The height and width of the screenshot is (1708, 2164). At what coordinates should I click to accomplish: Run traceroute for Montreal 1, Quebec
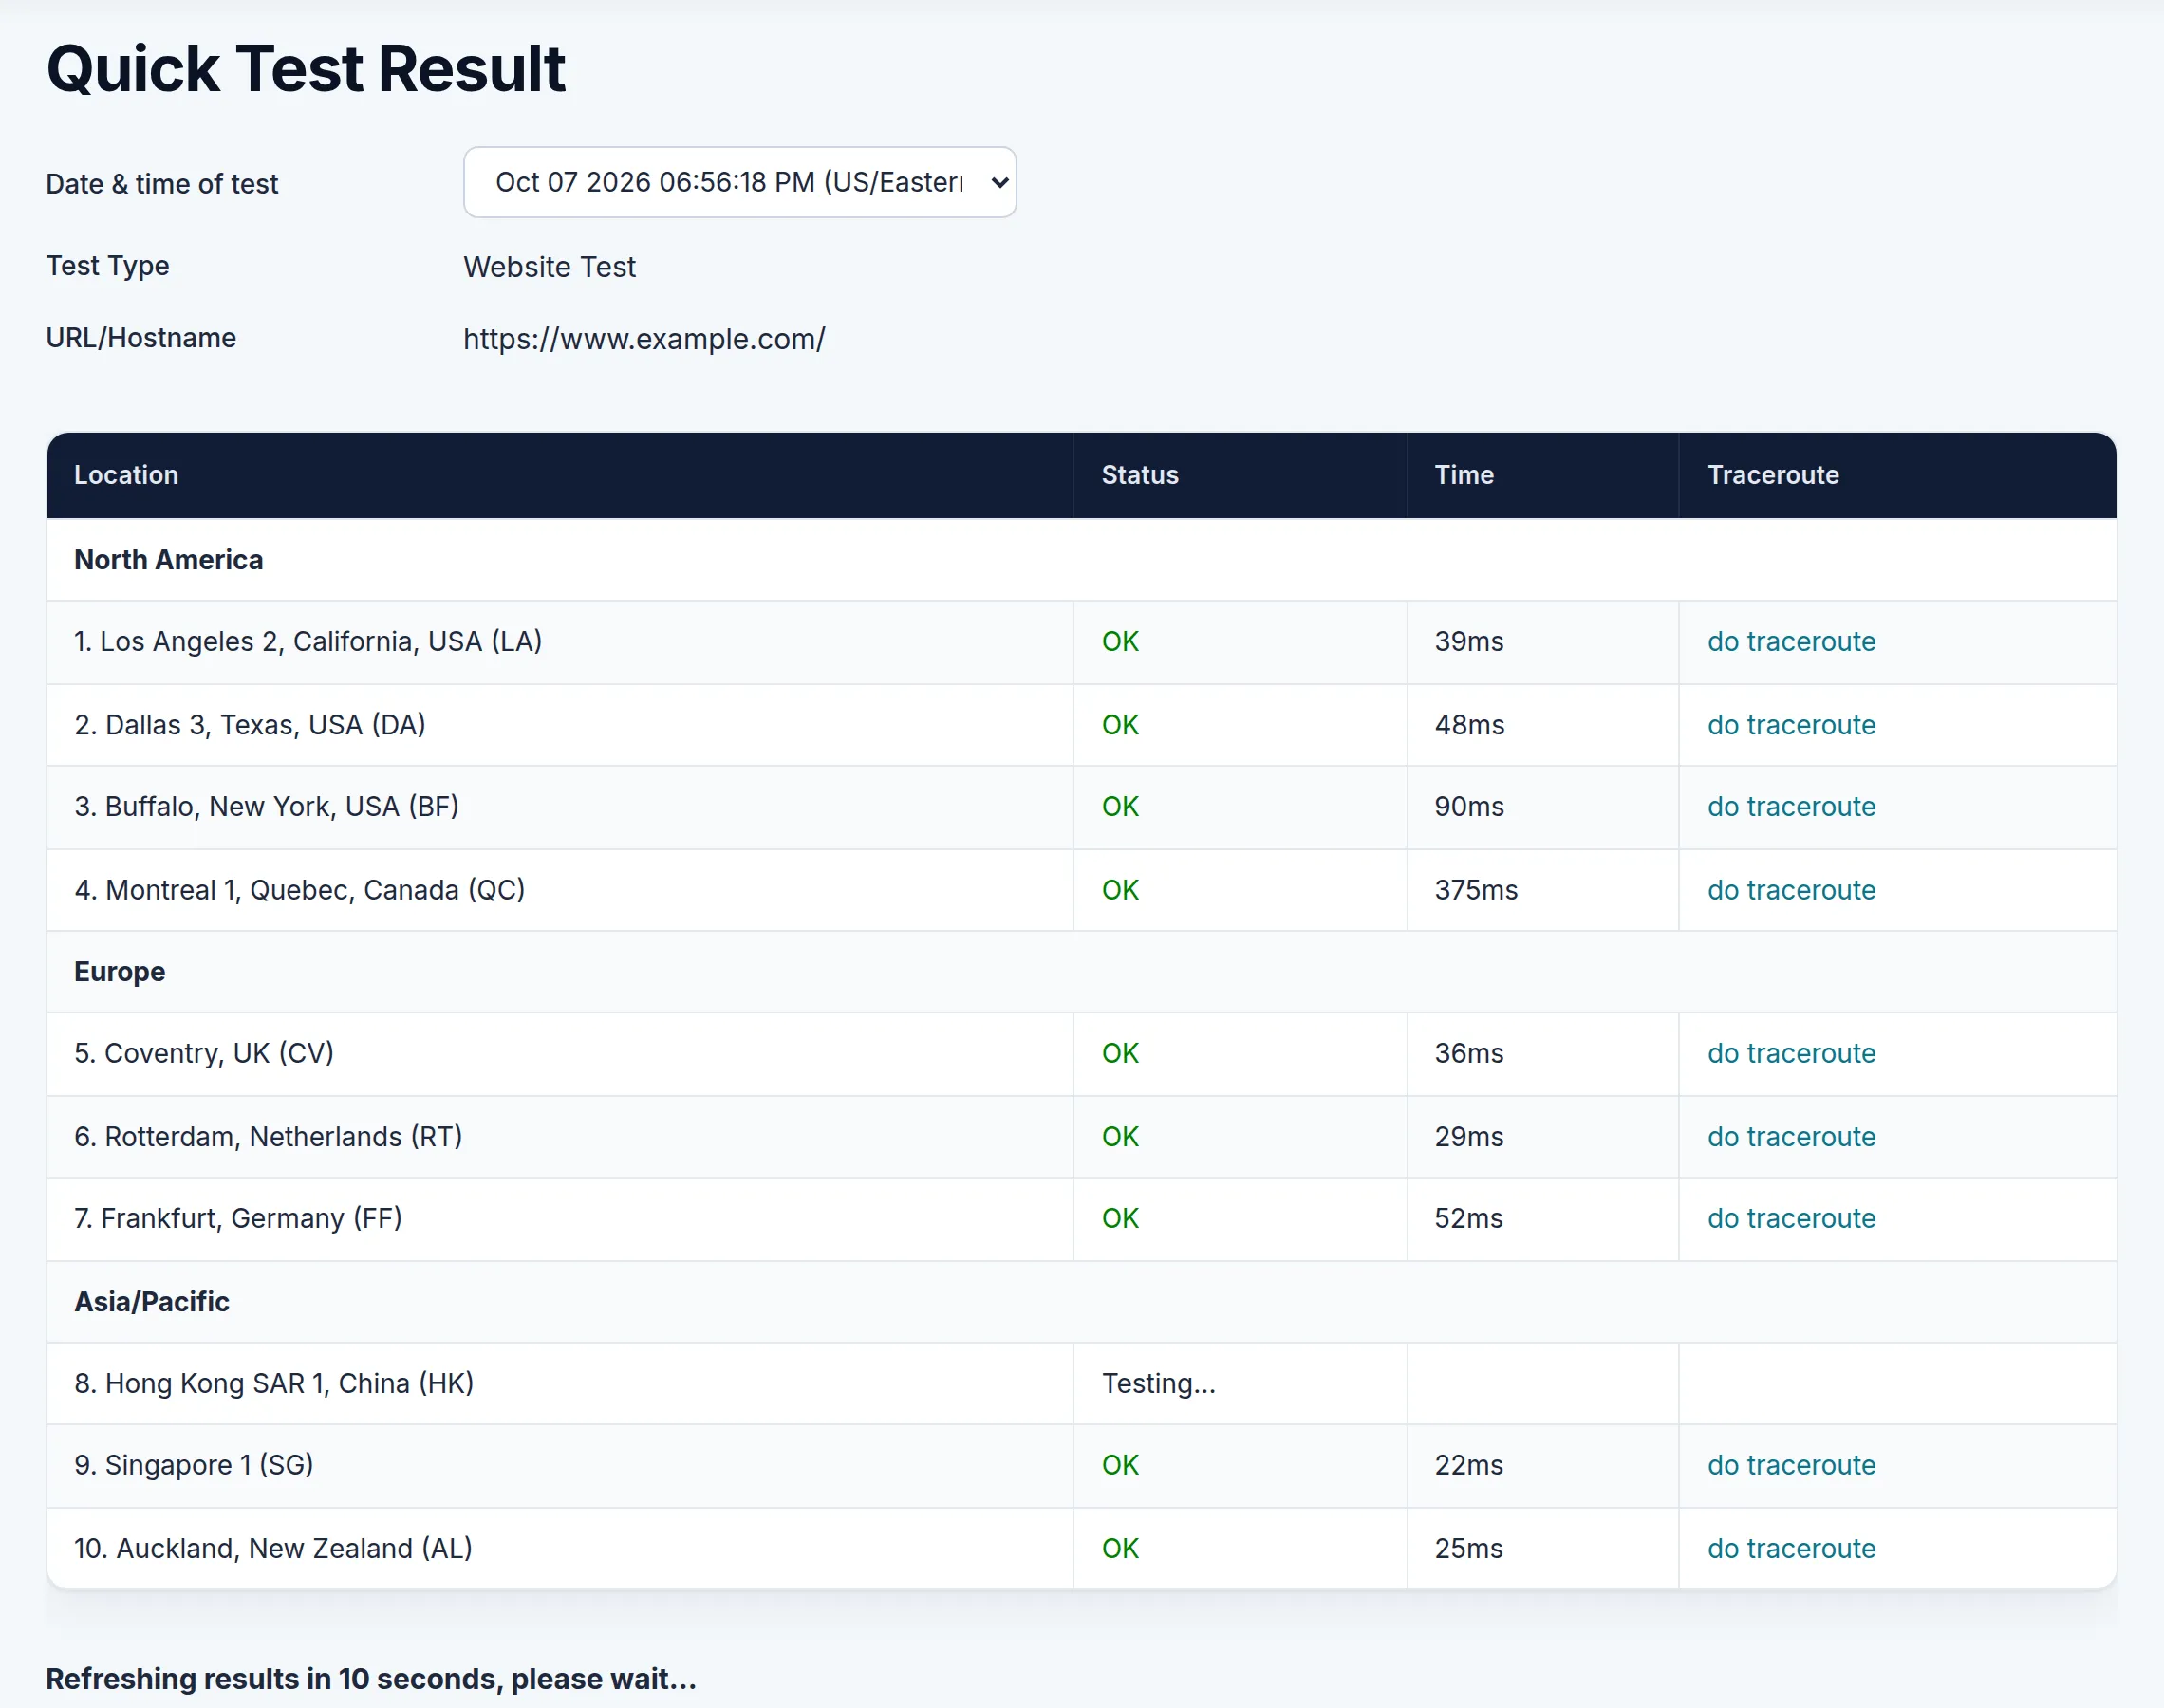(x=1791, y=890)
